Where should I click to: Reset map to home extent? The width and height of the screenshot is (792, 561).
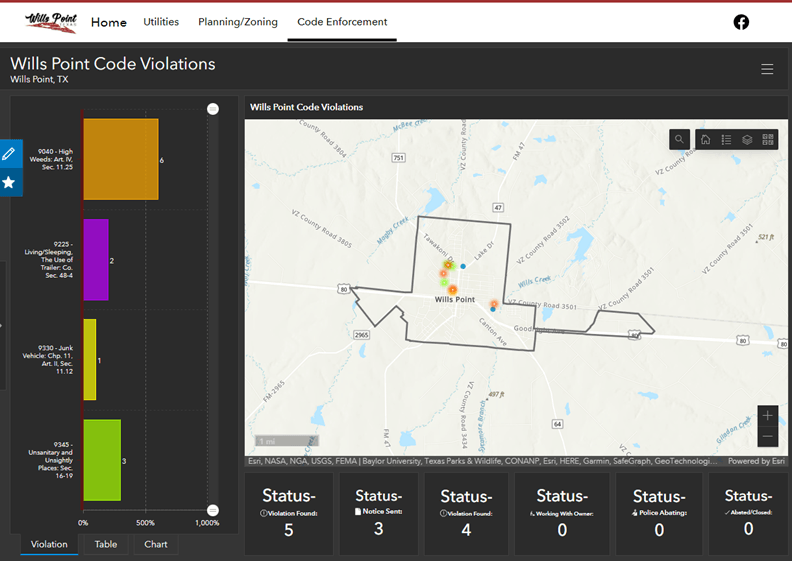tap(706, 139)
